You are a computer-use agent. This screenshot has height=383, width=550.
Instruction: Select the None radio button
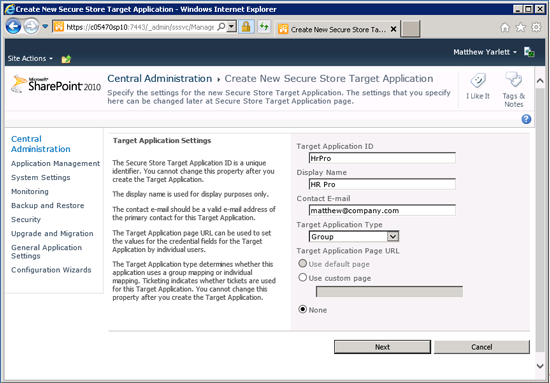tap(302, 309)
